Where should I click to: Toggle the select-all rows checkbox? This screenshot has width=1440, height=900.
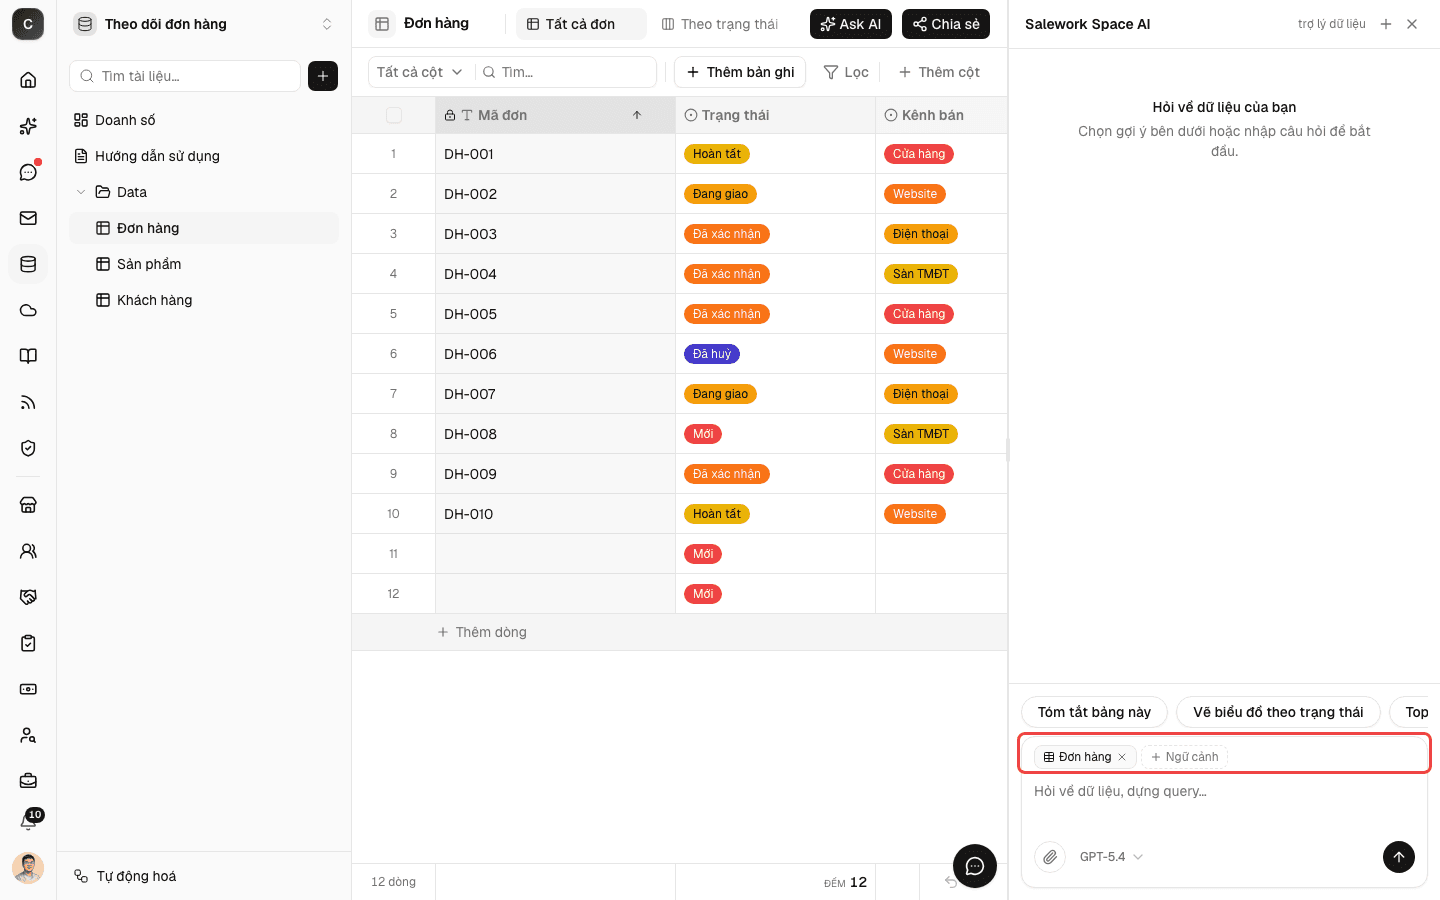coord(394,115)
